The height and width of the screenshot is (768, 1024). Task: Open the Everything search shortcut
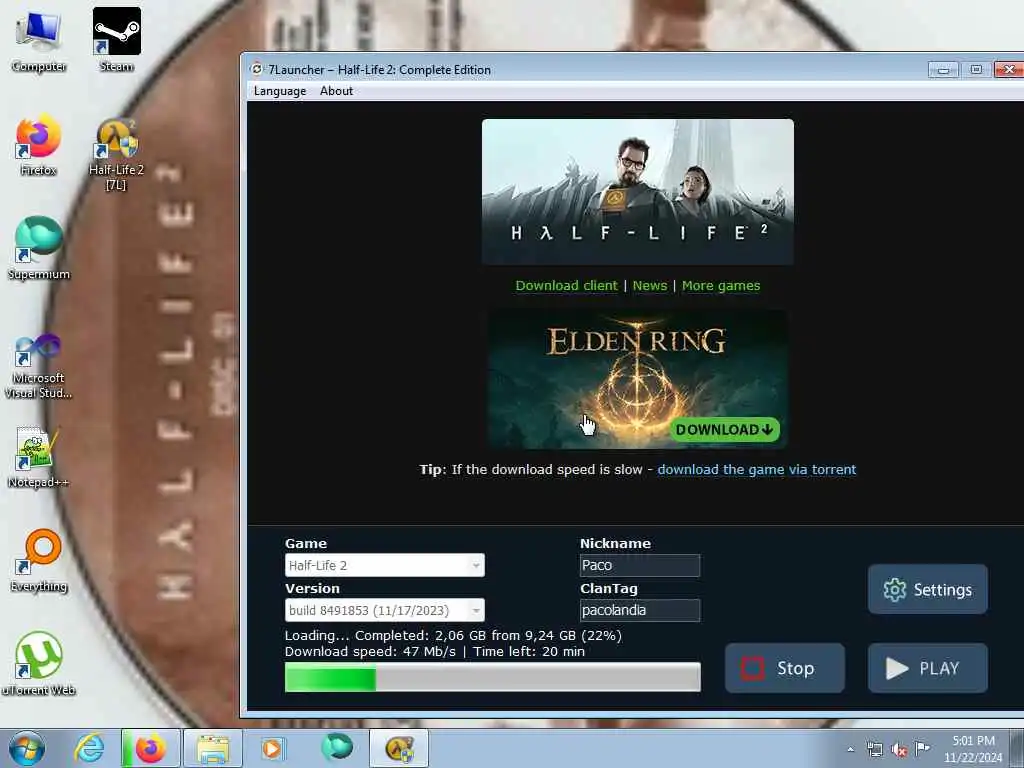click(x=39, y=560)
